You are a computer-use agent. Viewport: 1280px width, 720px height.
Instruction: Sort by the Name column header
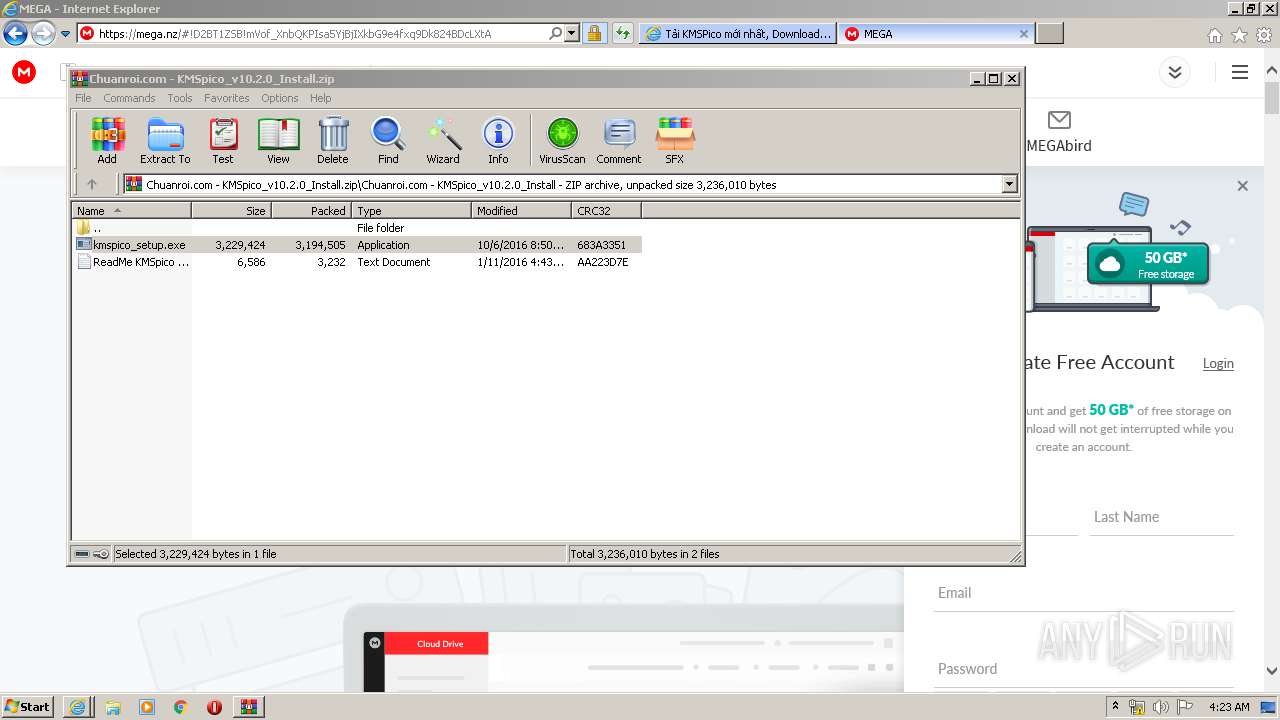coord(131,211)
